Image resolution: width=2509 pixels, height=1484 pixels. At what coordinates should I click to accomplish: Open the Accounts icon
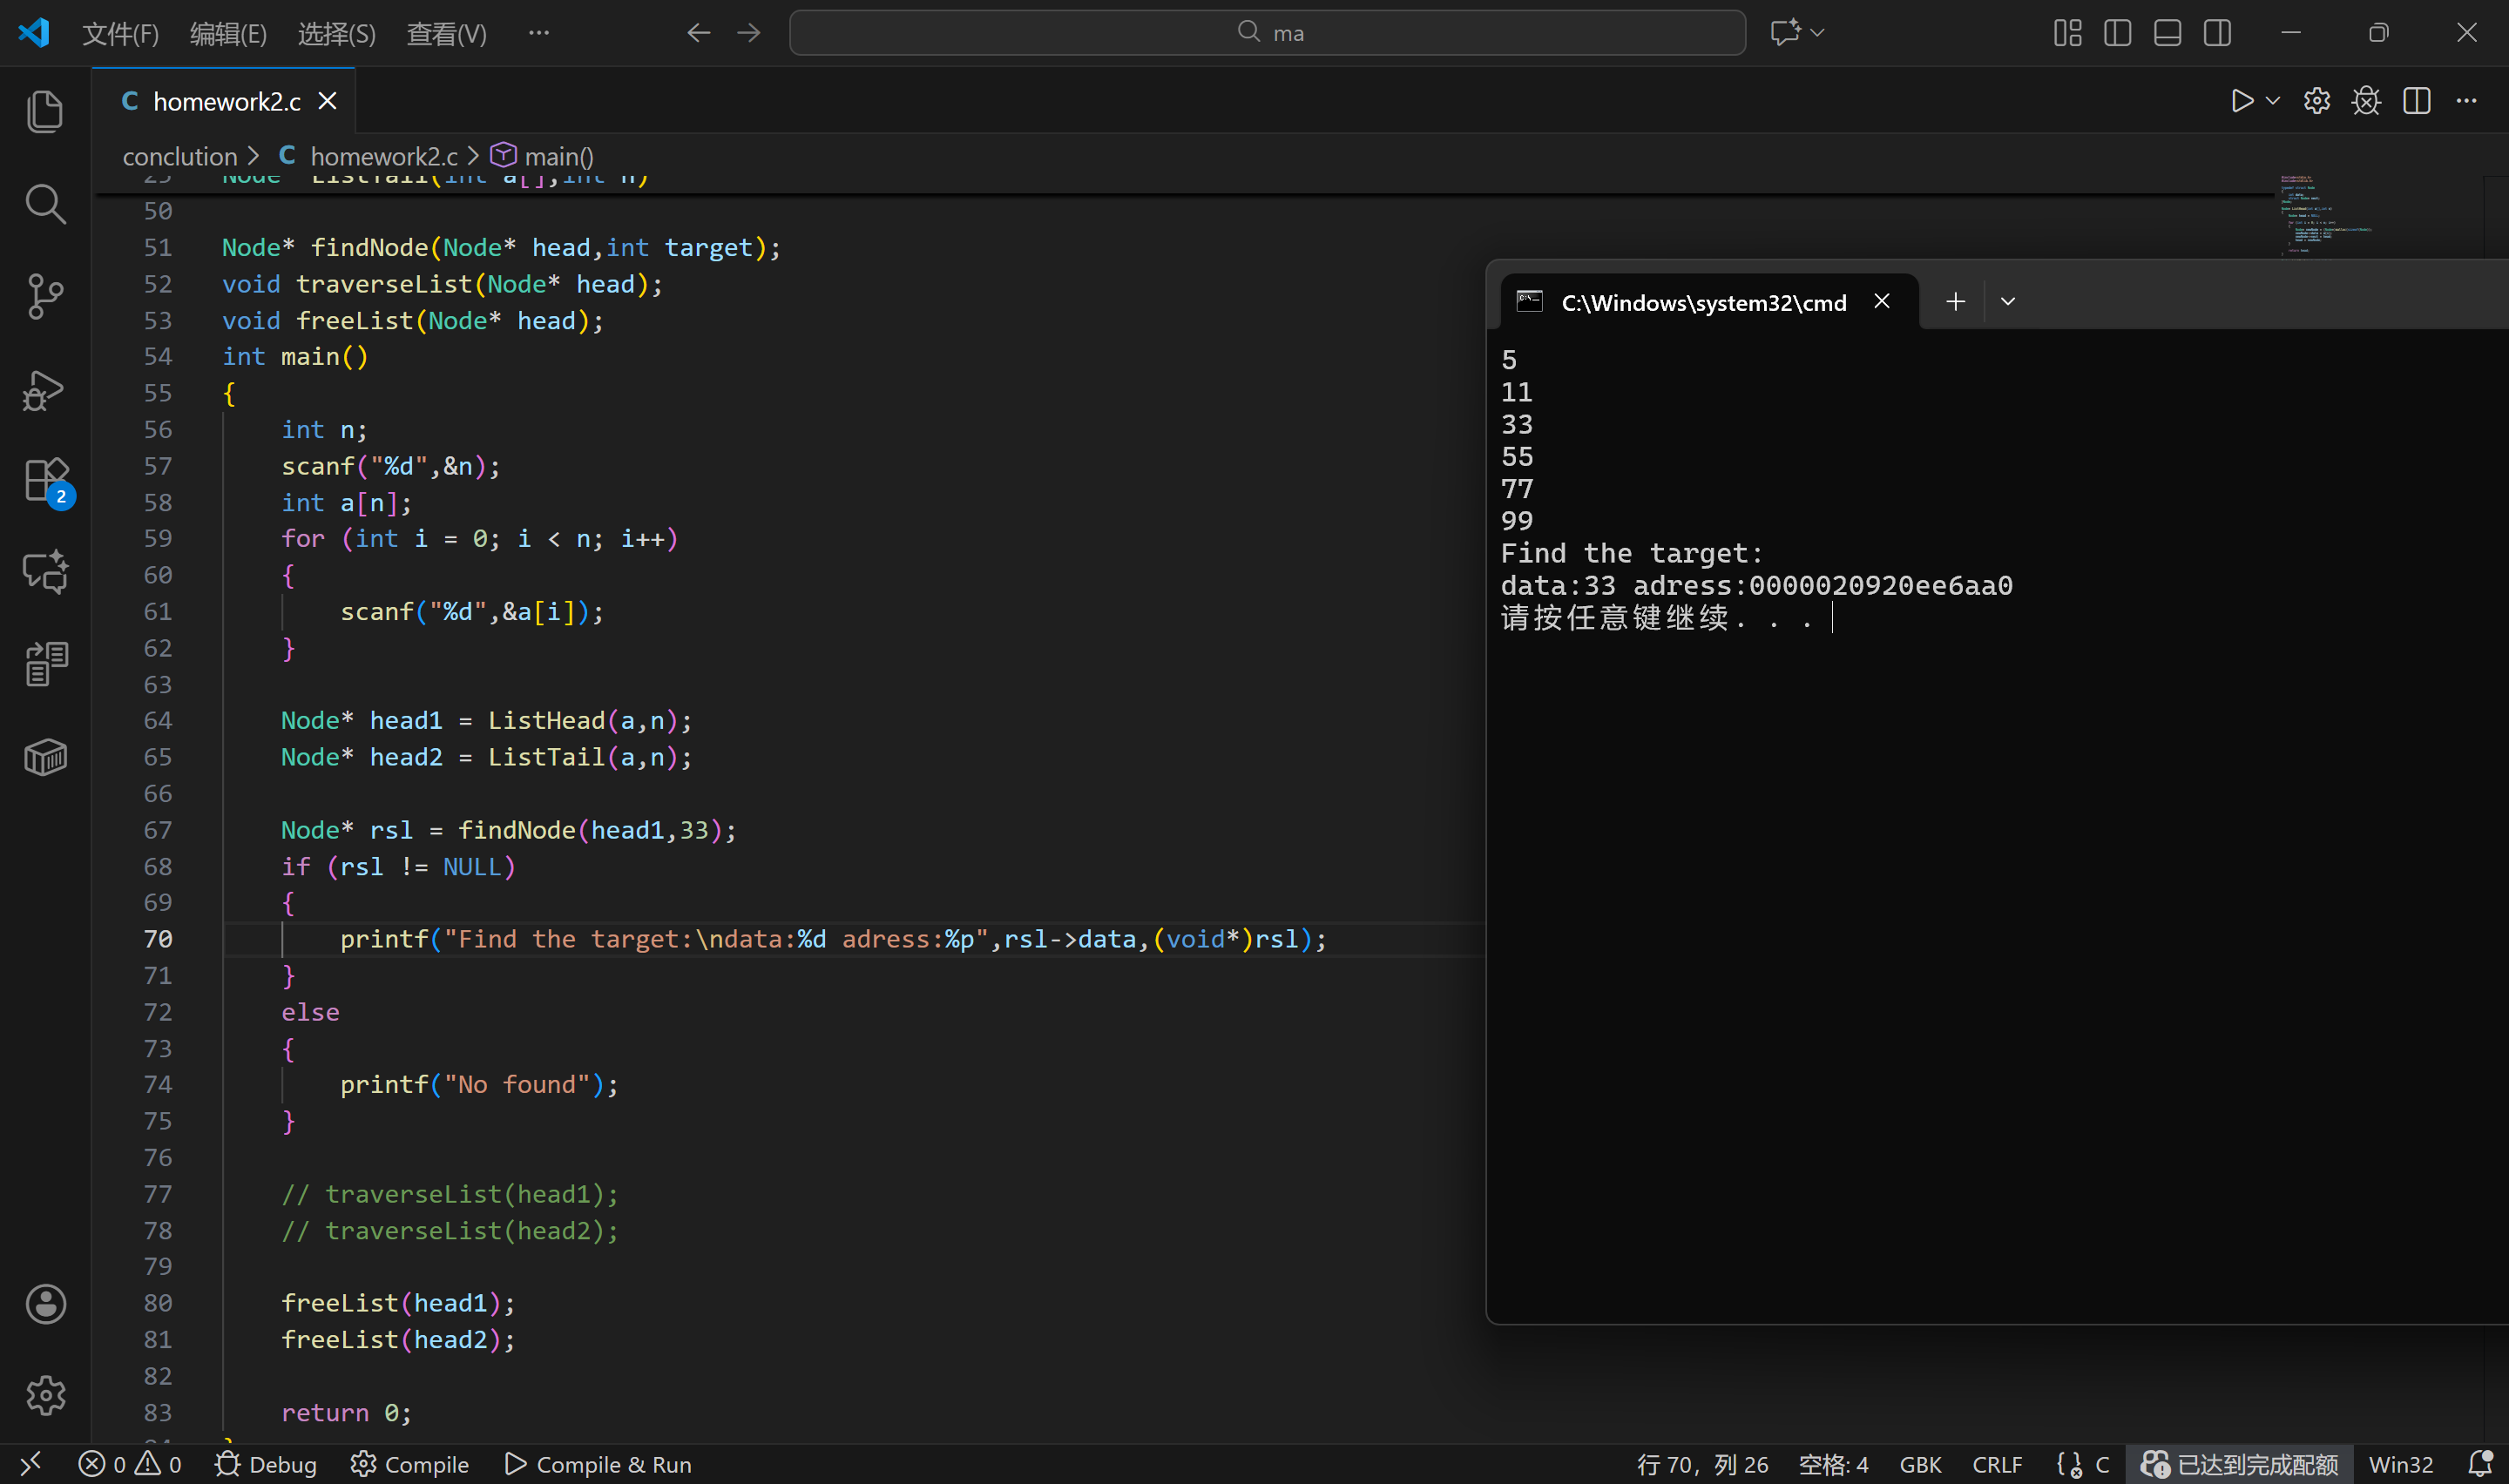tap(45, 1303)
